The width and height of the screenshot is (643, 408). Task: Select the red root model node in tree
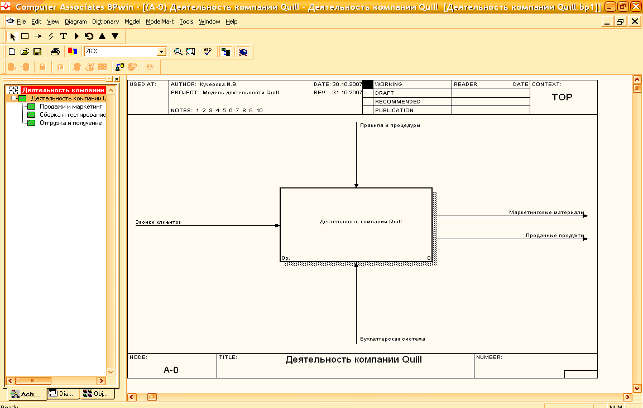tap(63, 90)
